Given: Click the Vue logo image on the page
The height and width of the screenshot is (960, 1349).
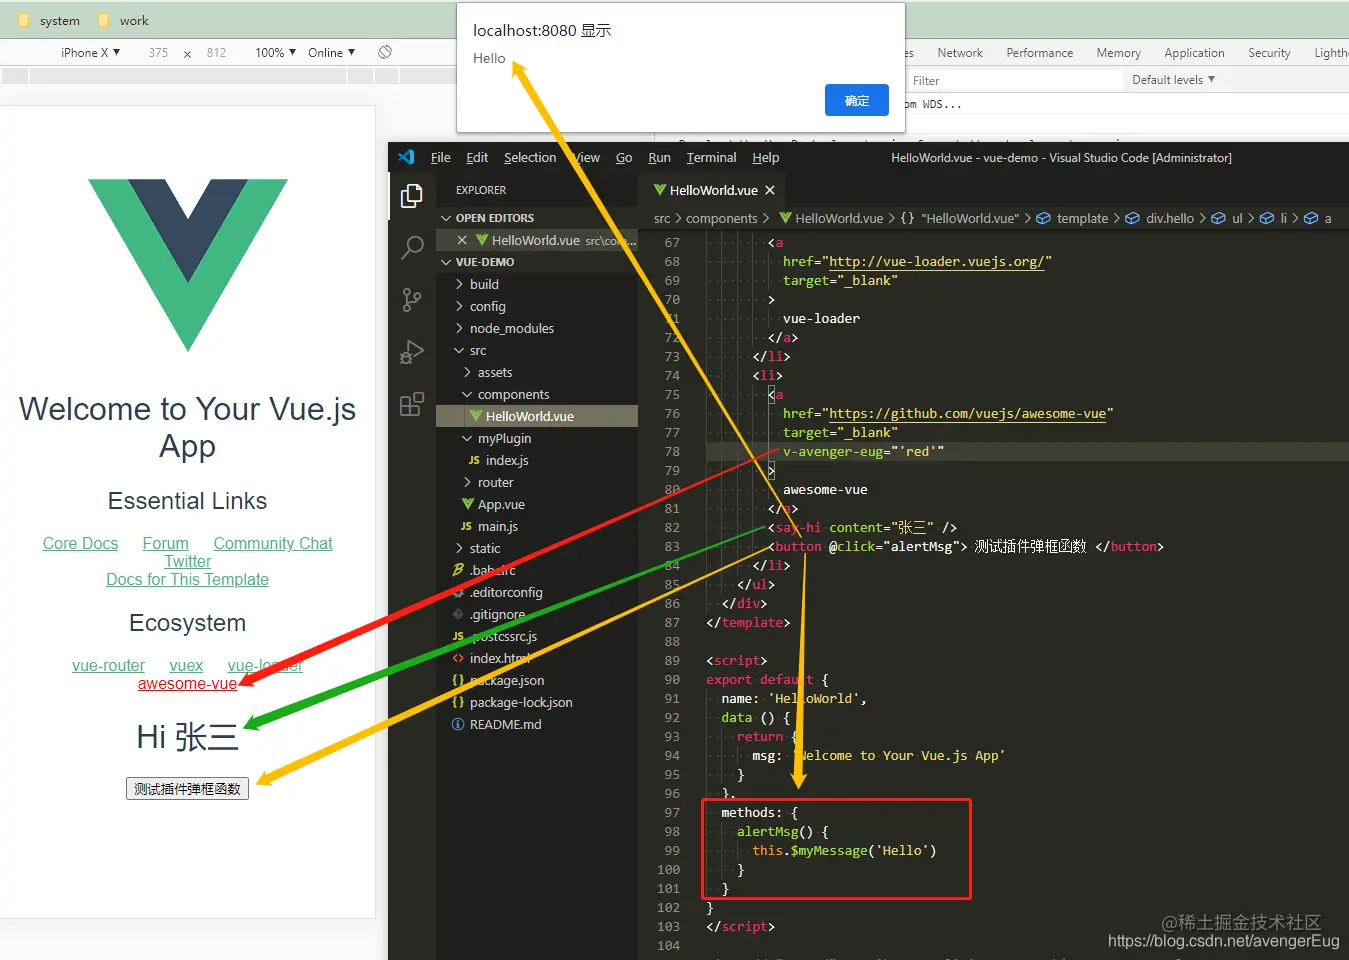Looking at the screenshot, I should (188, 265).
